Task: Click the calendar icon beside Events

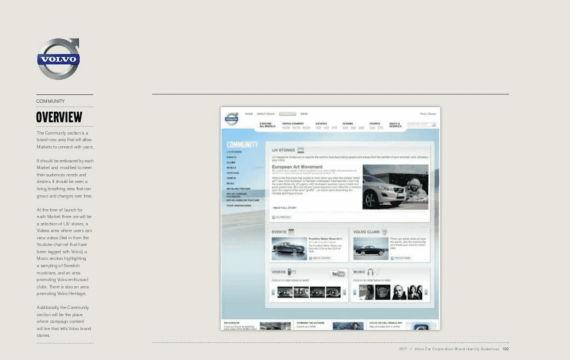Action: (x=291, y=231)
